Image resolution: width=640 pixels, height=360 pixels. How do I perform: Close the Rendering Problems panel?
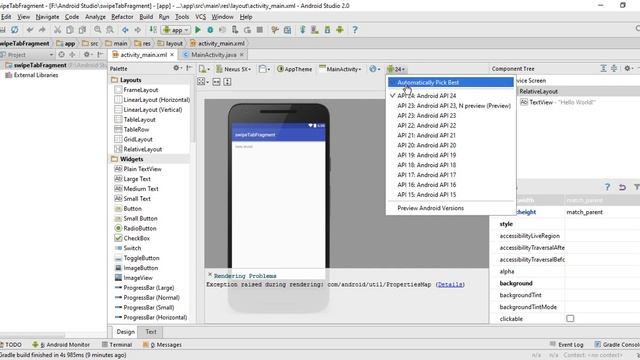[210, 274]
